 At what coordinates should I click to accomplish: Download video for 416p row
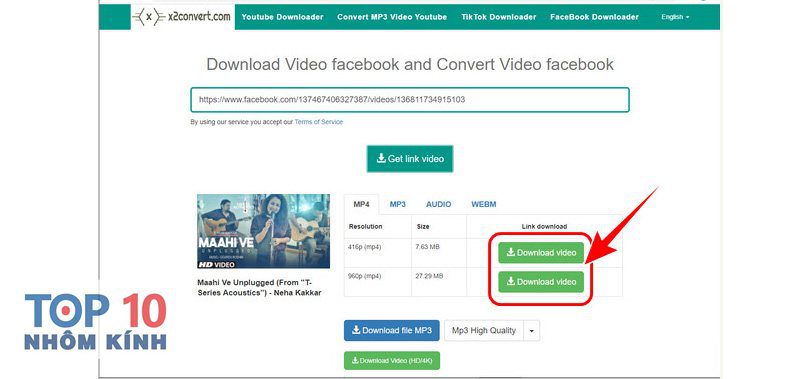click(541, 252)
